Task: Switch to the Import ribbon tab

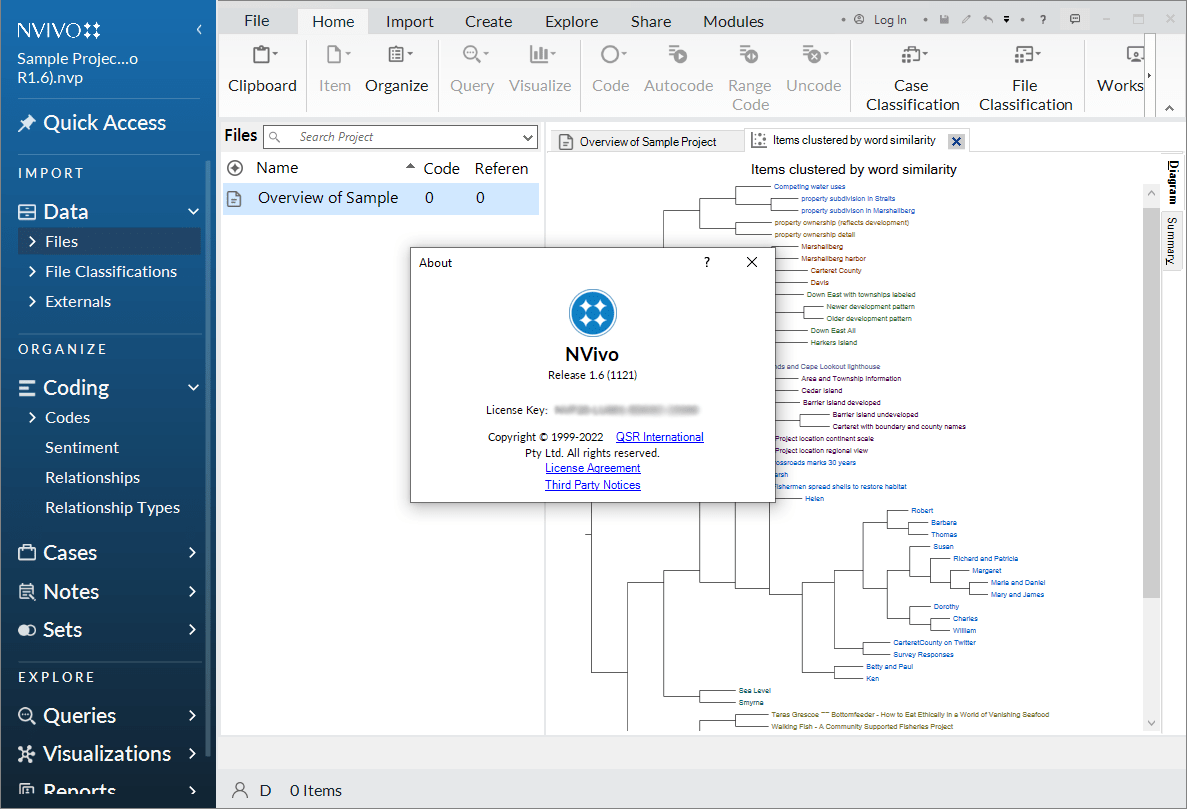Action: coord(409,20)
